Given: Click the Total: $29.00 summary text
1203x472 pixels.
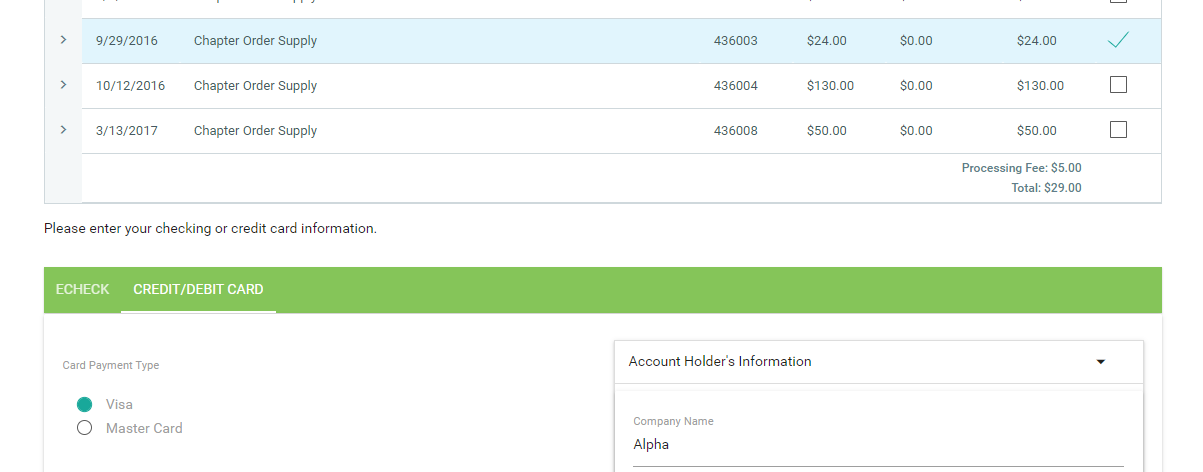Looking at the screenshot, I should coord(1046,187).
